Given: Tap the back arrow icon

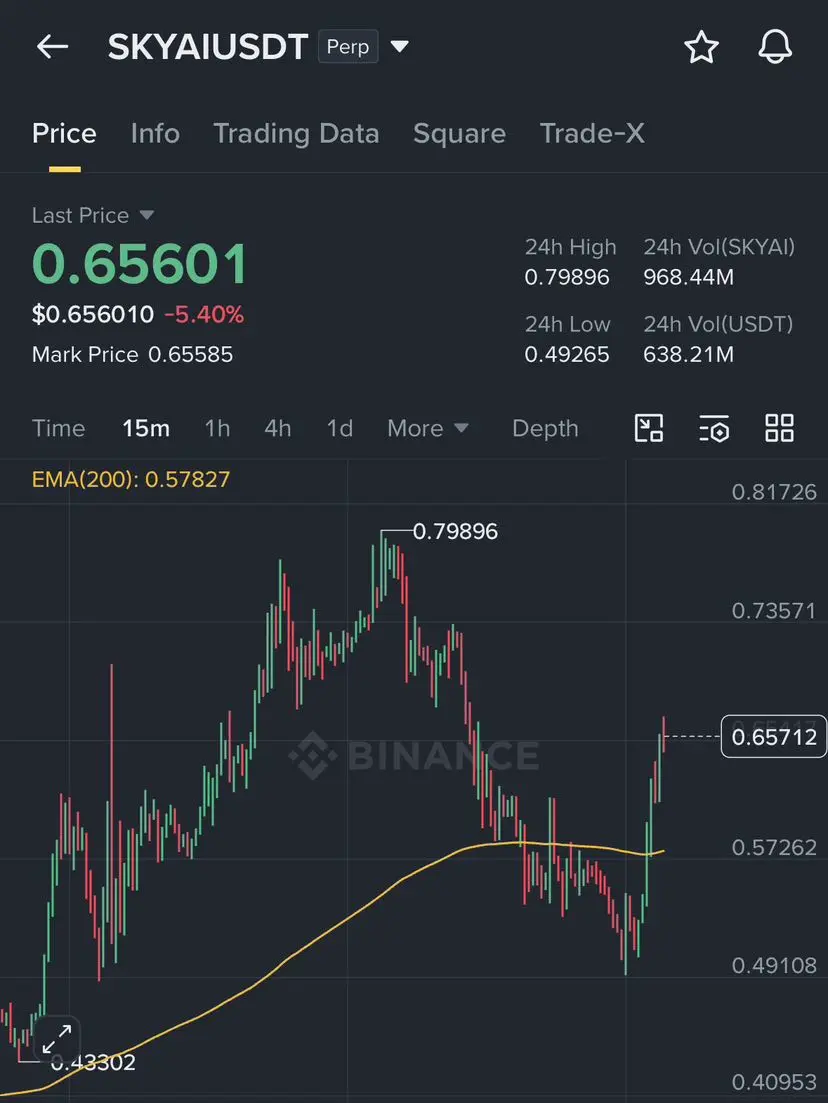Looking at the screenshot, I should click(x=52, y=47).
